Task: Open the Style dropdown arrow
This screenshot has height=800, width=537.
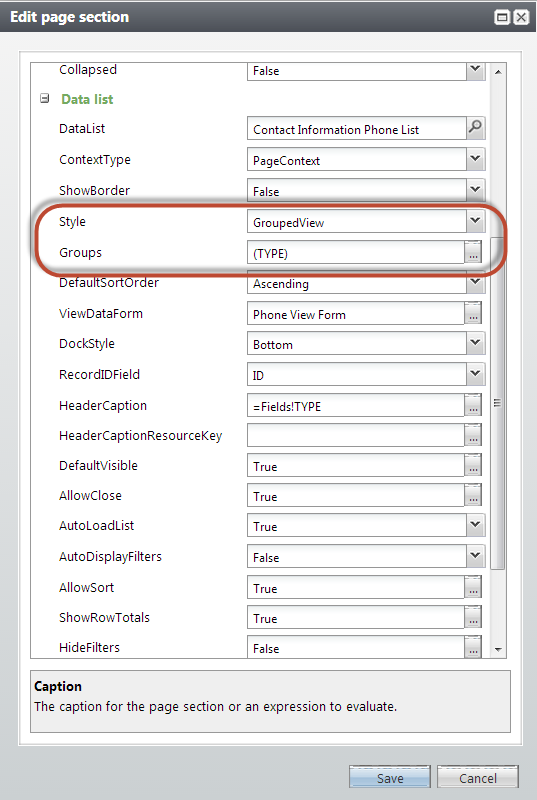Action: (x=475, y=220)
